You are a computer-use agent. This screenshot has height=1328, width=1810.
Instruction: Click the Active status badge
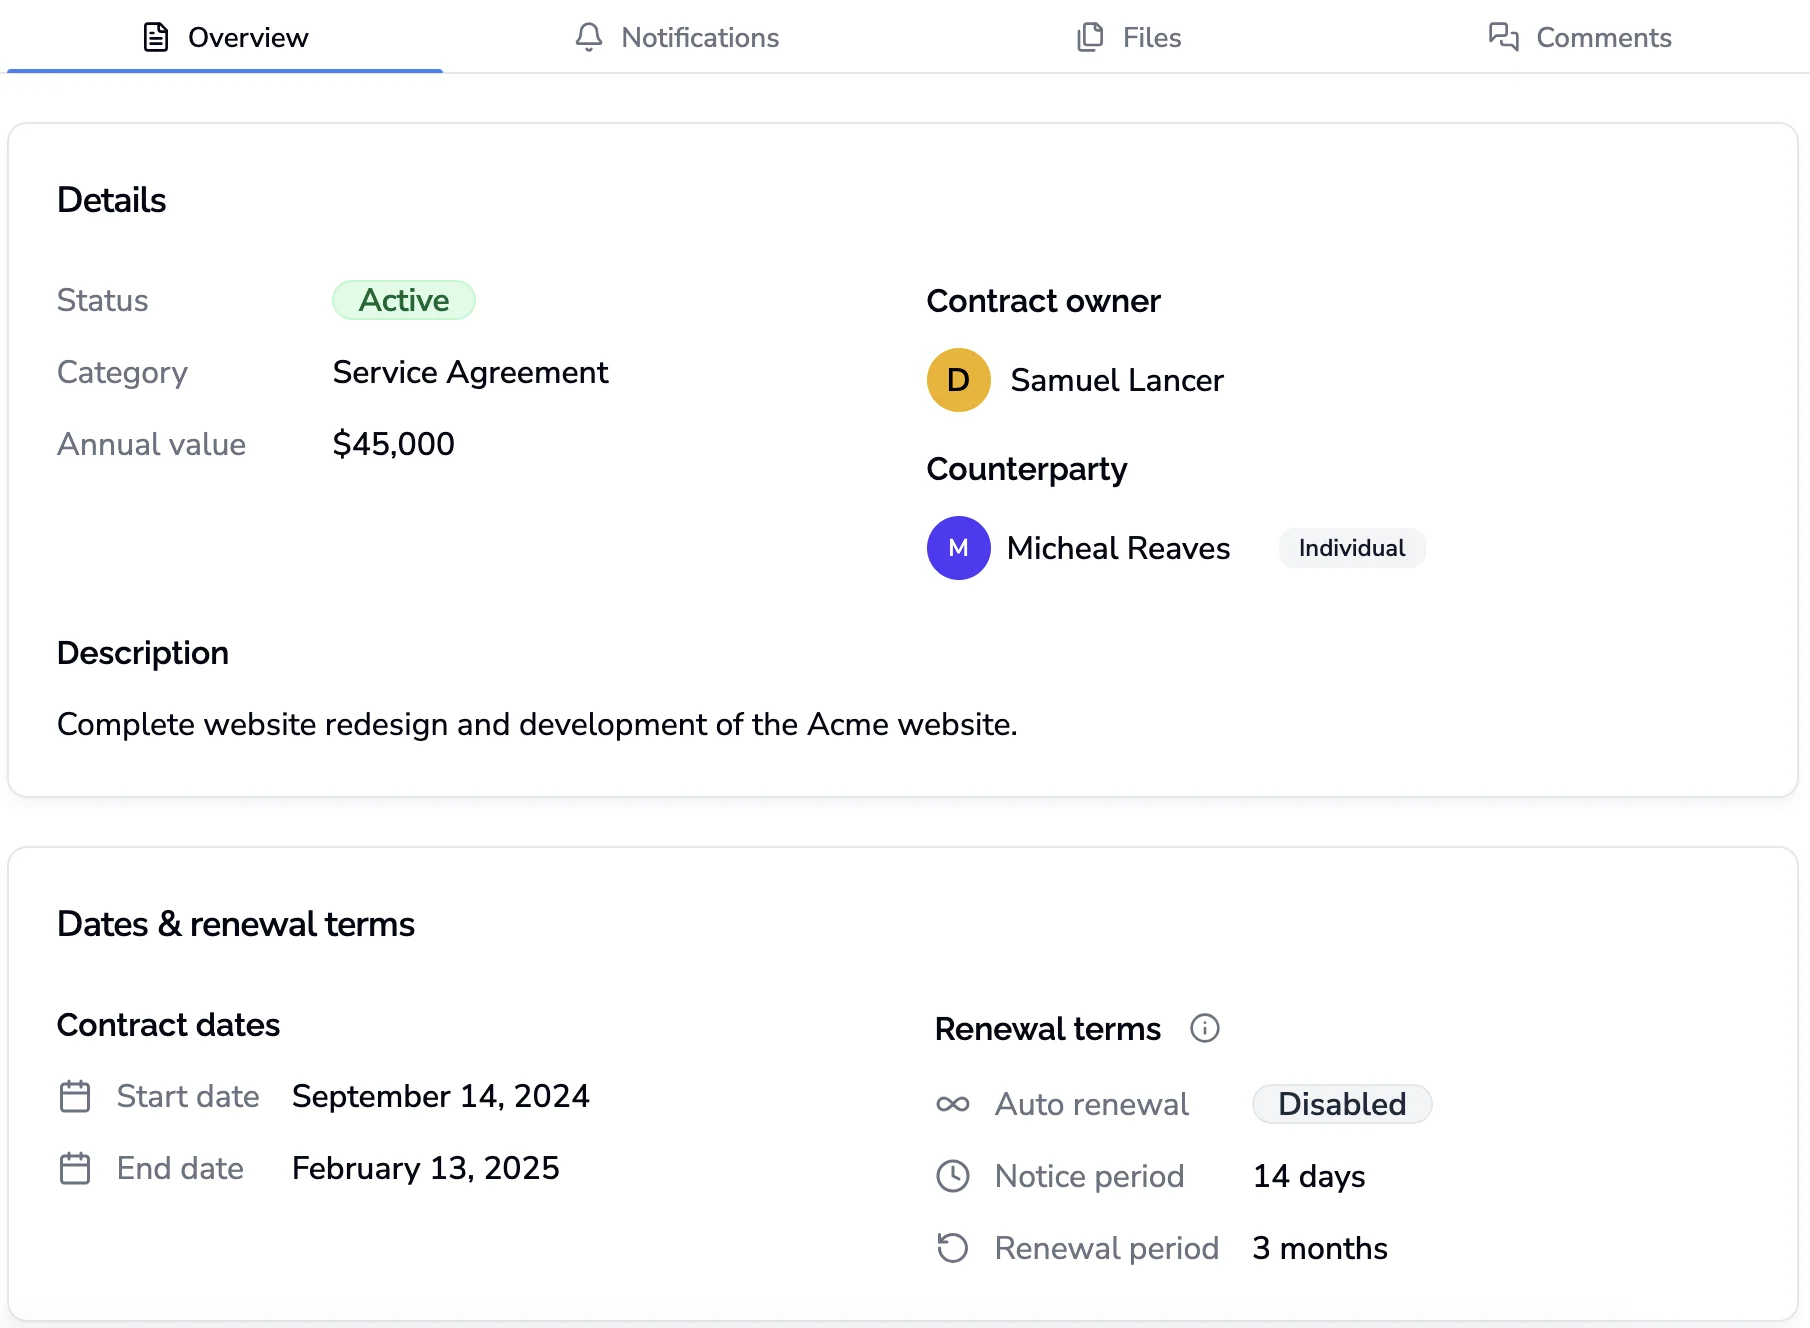(403, 300)
